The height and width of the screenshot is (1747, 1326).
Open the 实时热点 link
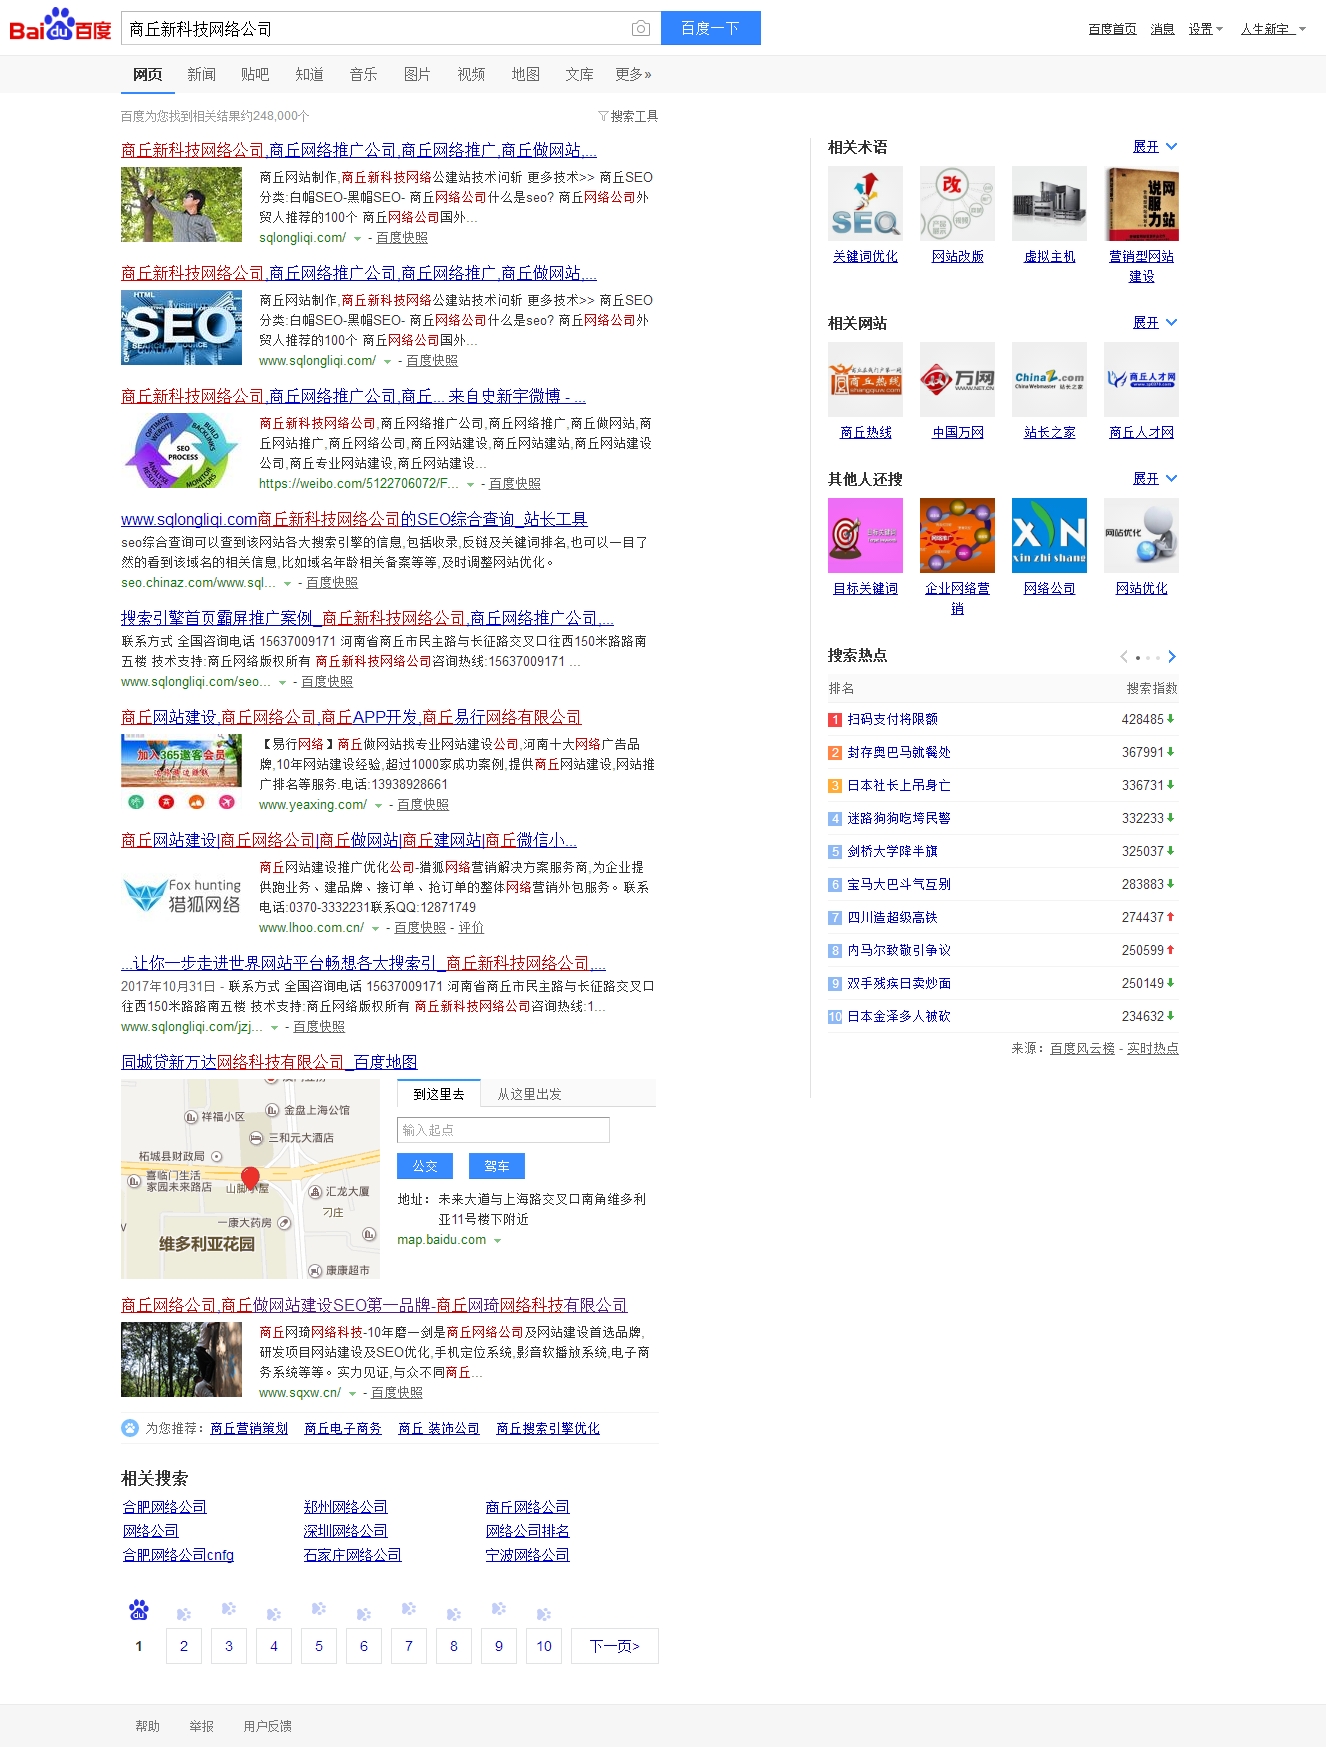(x=1153, y=1048)
